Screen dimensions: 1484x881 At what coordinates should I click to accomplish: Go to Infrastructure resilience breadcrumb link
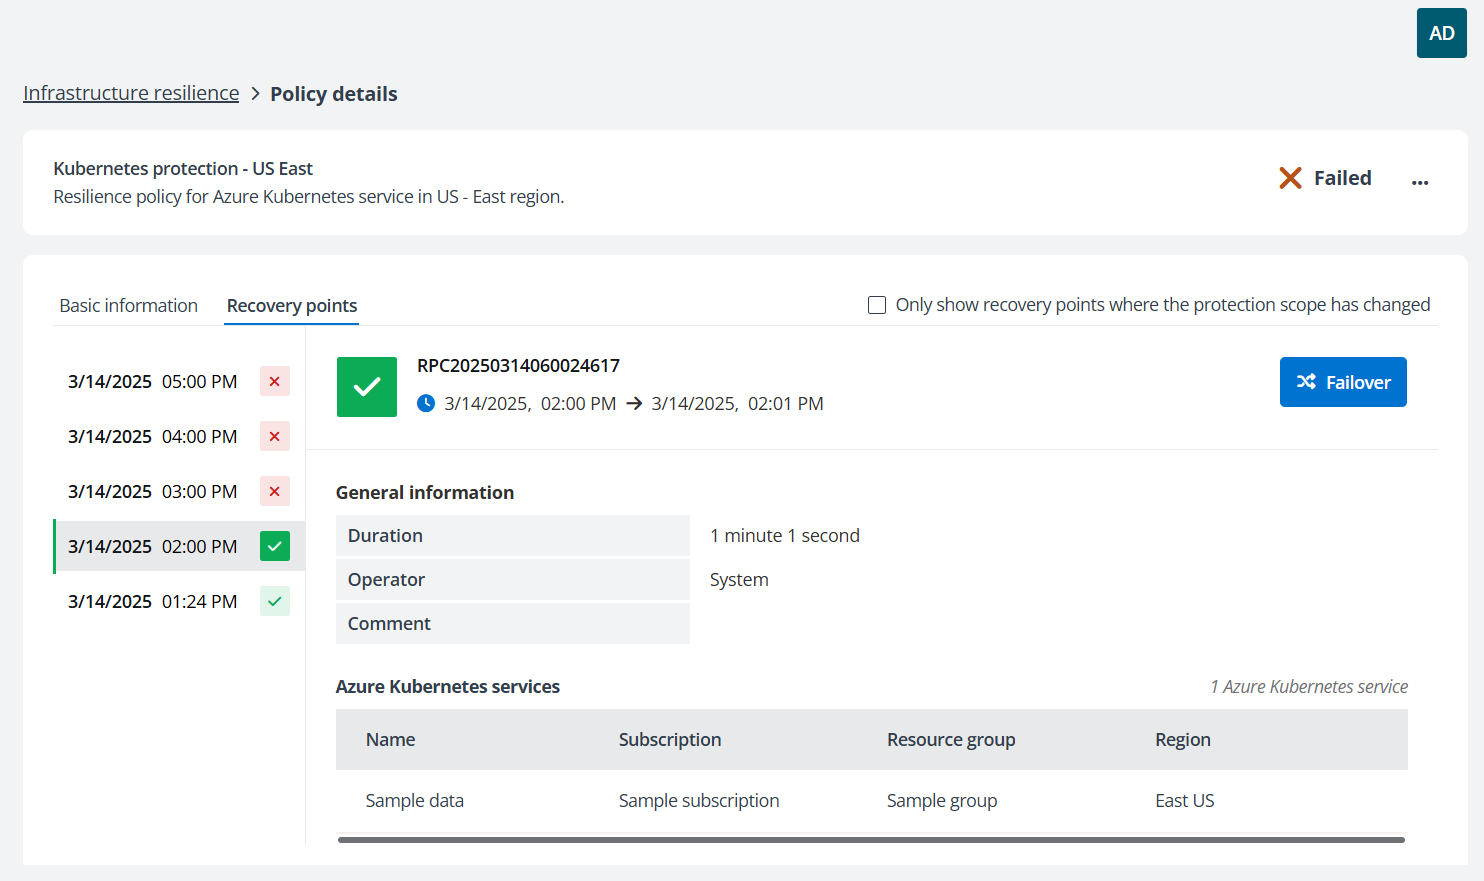[x=131, y=93]
